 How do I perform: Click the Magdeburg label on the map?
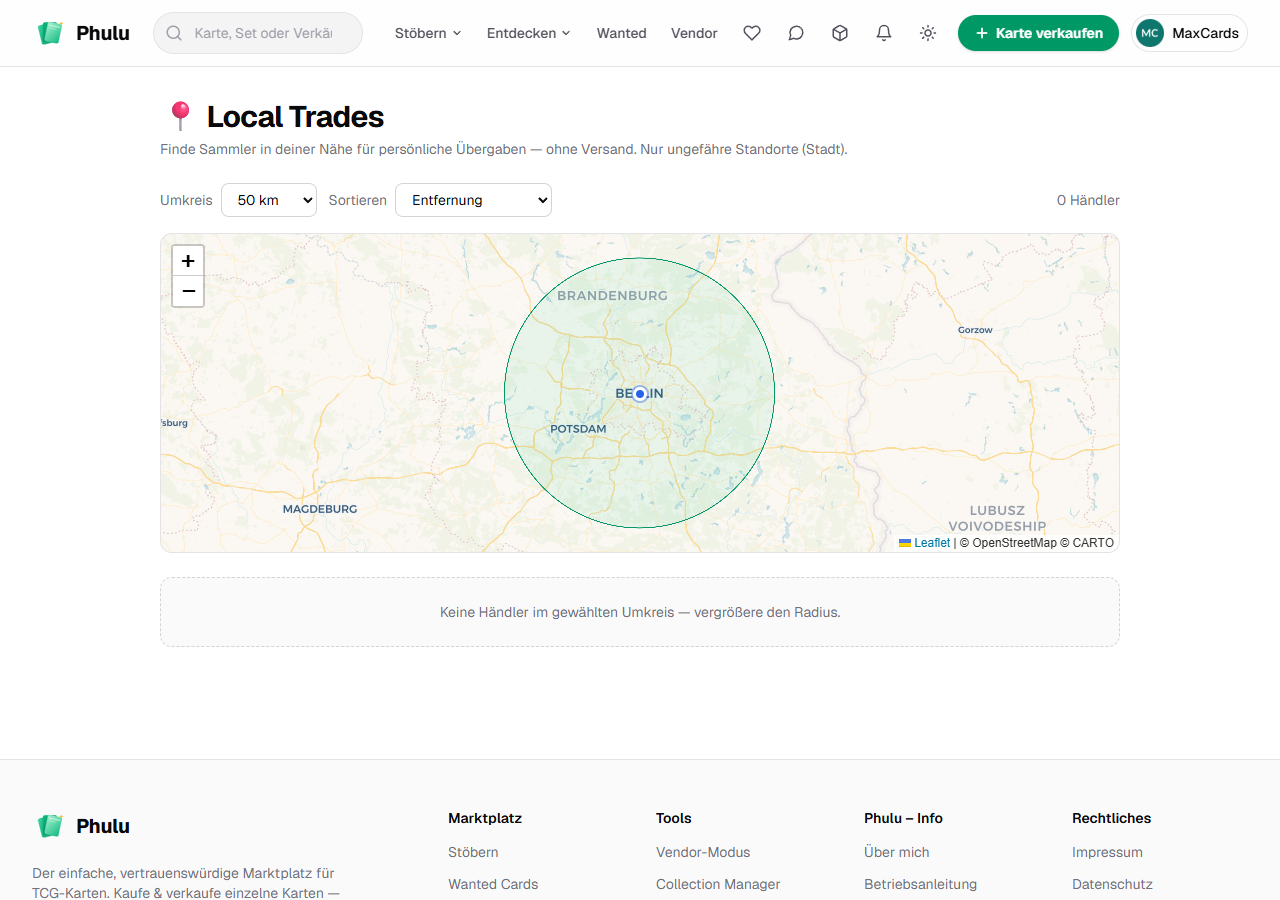pos(320,509)
